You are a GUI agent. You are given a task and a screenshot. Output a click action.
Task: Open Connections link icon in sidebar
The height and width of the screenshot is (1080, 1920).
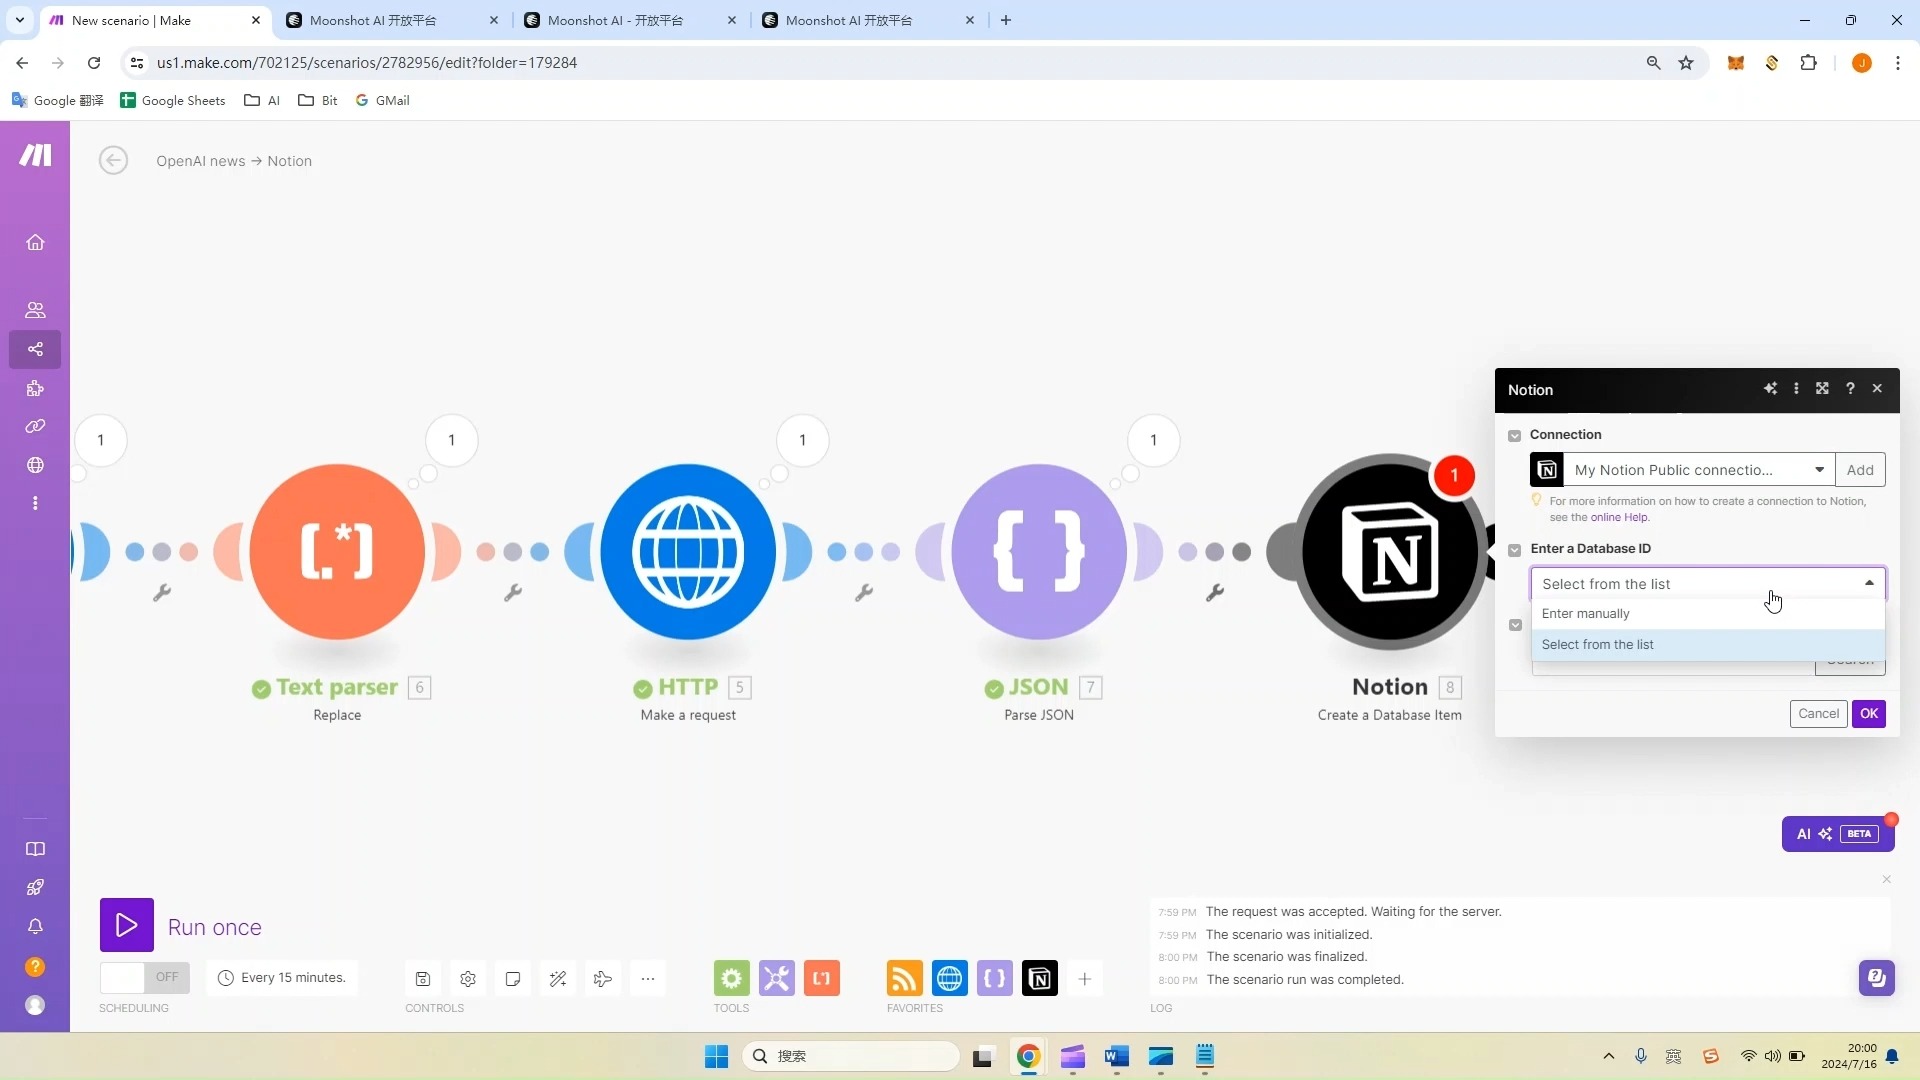(x=35, y=426)
